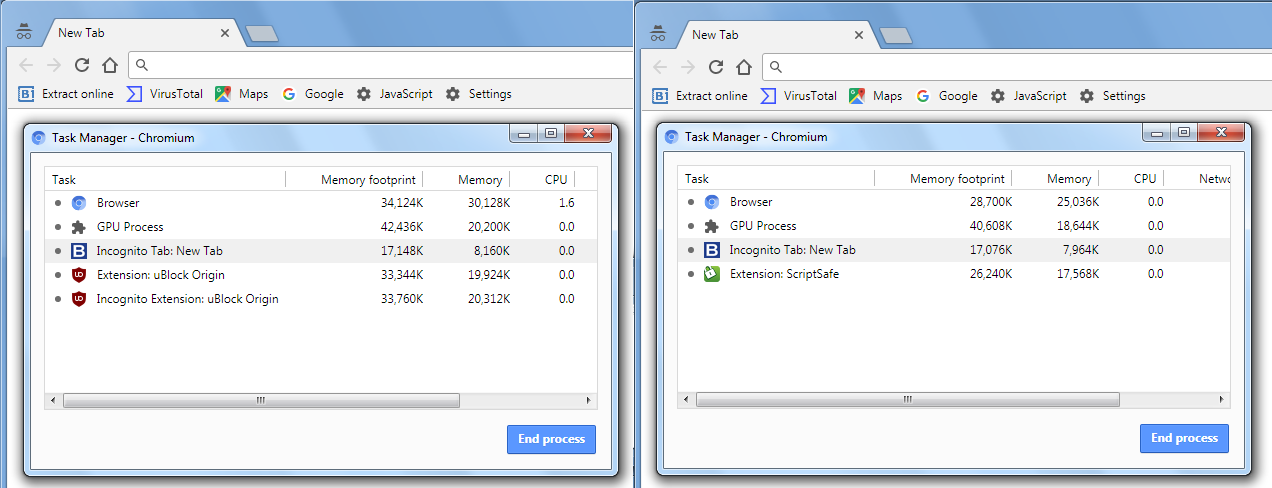Select the Incognito Extension: uBlock Origin row

321,299
